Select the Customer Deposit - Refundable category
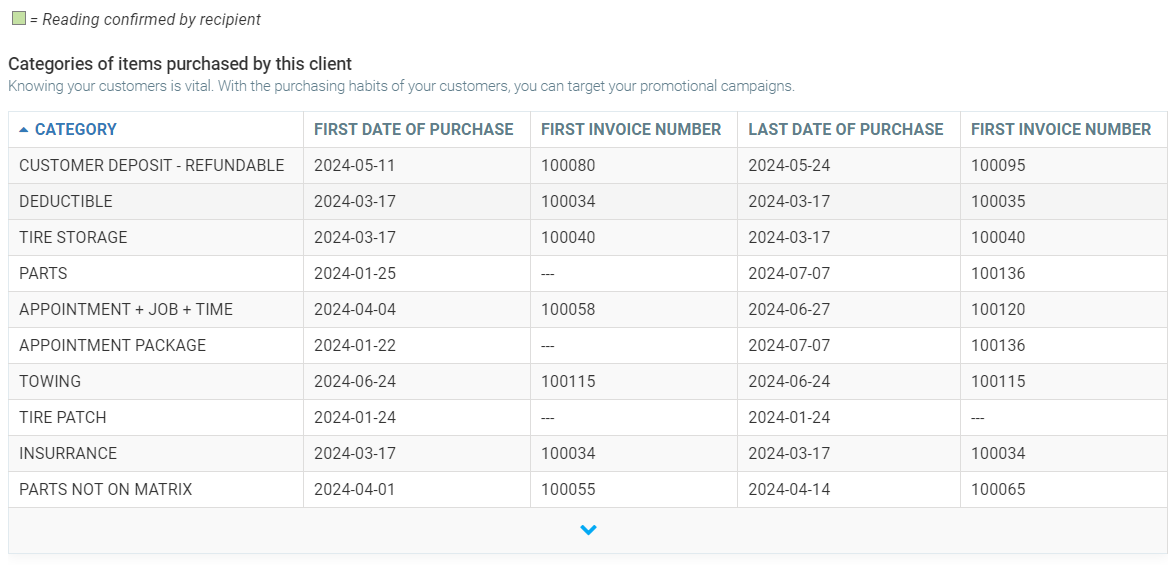 point(151,166)
